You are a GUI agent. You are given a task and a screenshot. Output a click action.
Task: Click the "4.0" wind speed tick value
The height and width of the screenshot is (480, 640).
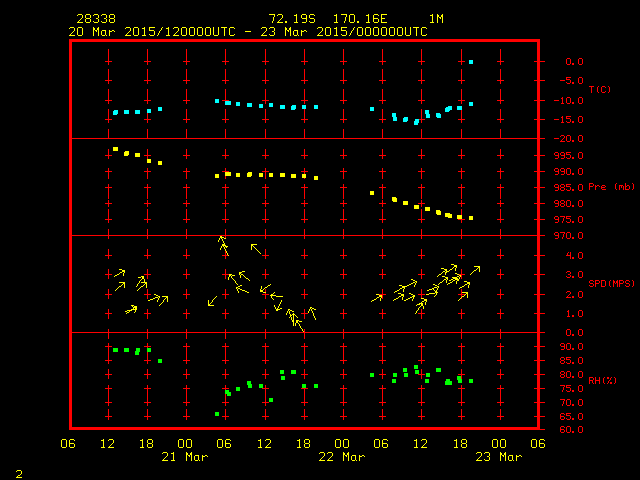pyautogui.click(x=574, y=256)
